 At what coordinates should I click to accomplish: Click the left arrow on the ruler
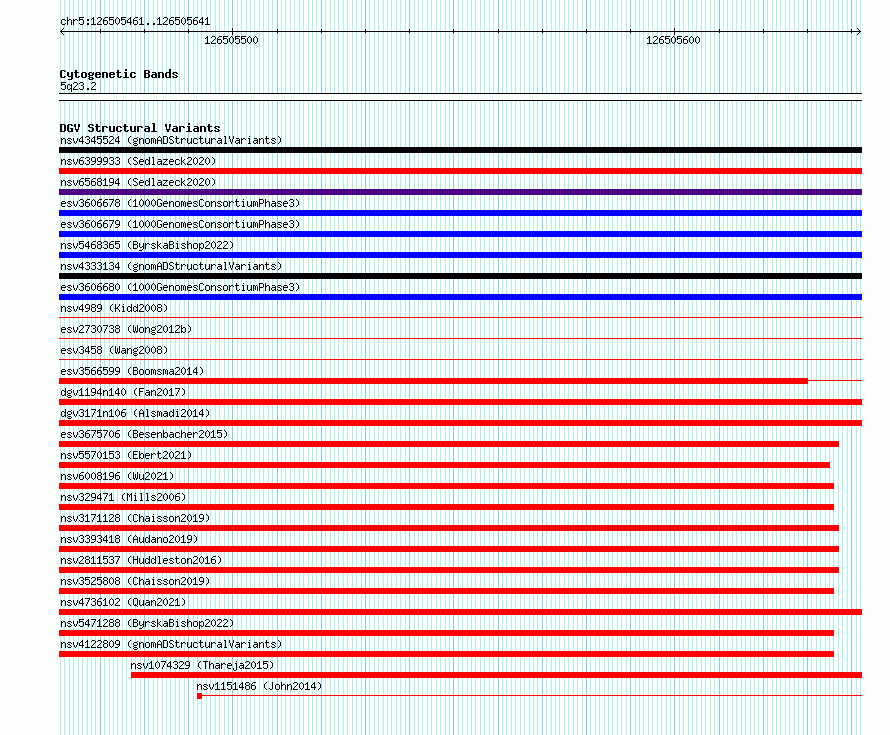tap(62, 32)
